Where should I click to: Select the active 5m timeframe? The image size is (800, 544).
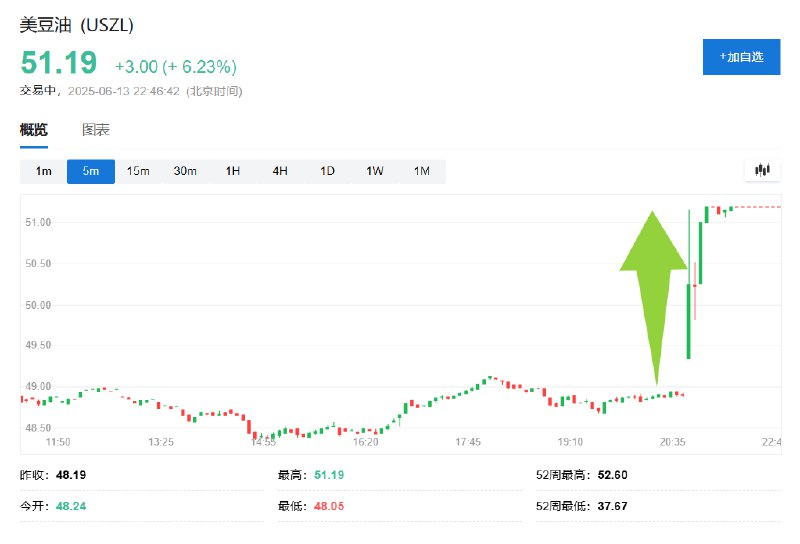[91, 171]
